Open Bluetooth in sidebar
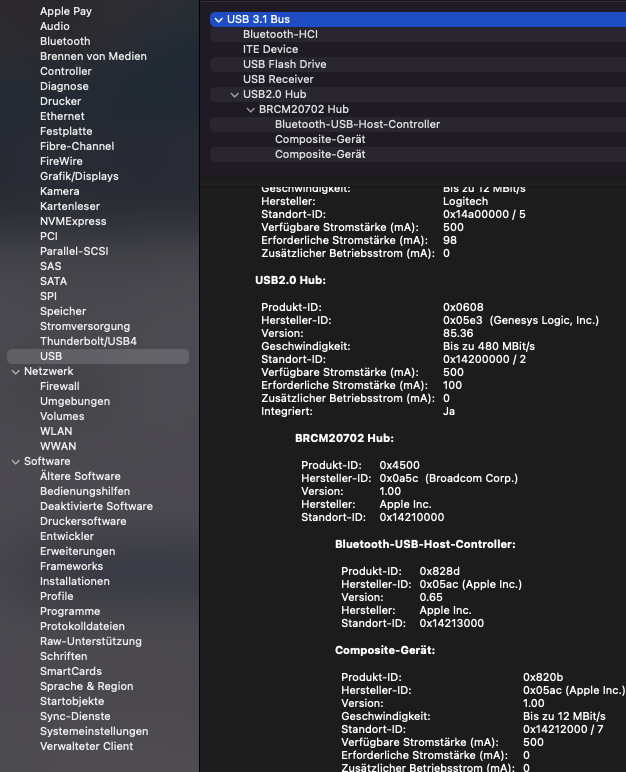626x772 pixels. [x=65, y=41]
